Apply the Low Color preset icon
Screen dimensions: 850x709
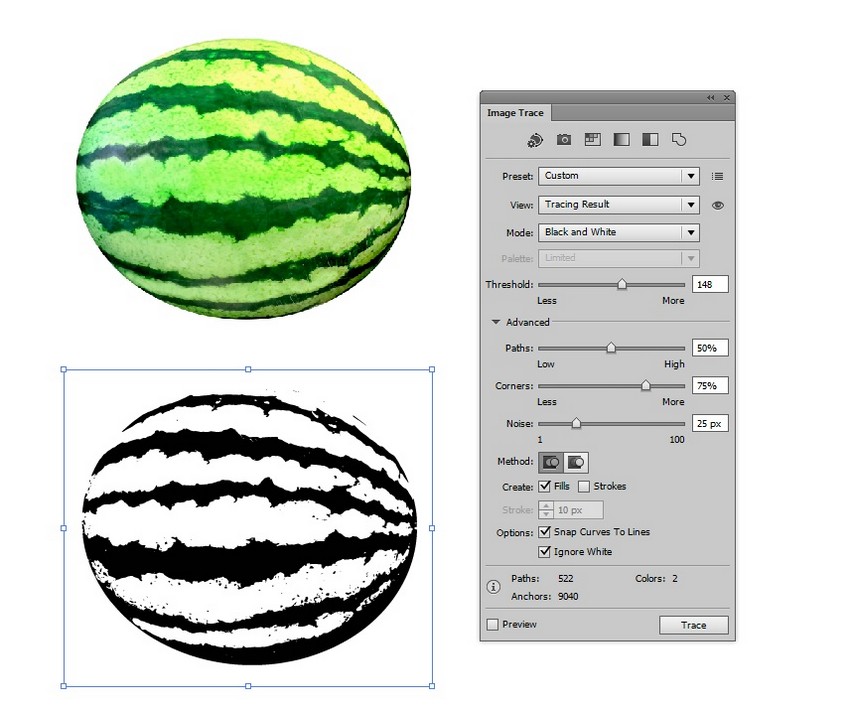pos(593,140)
